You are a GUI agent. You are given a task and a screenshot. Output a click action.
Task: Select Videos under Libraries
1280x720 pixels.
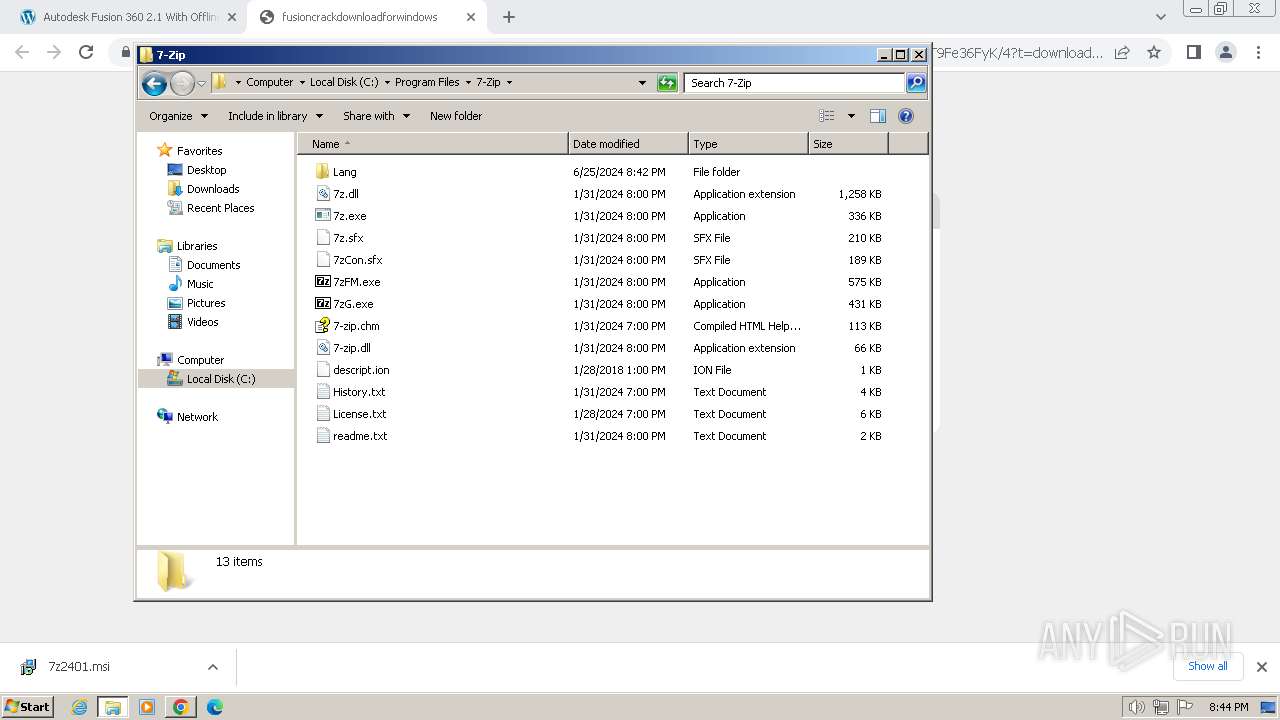click(x=202, y=322)
